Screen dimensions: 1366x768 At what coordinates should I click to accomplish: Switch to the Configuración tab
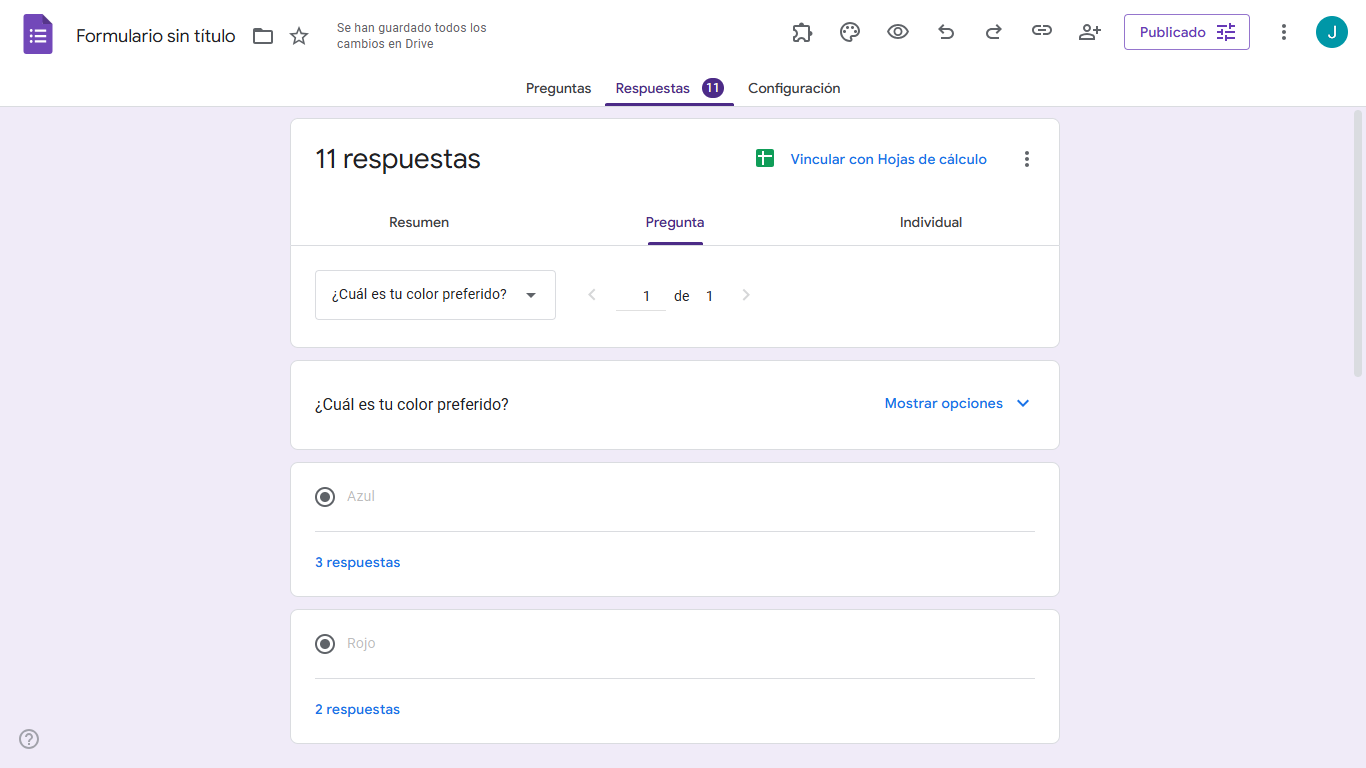tap(794, 88)
